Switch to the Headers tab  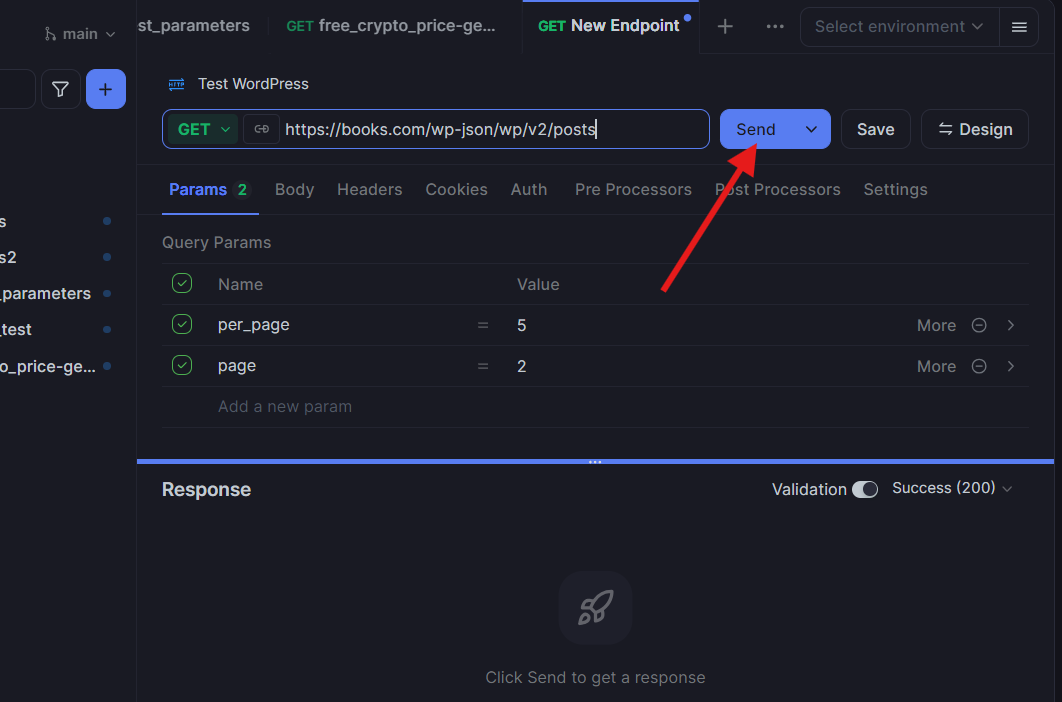(369, 189)
